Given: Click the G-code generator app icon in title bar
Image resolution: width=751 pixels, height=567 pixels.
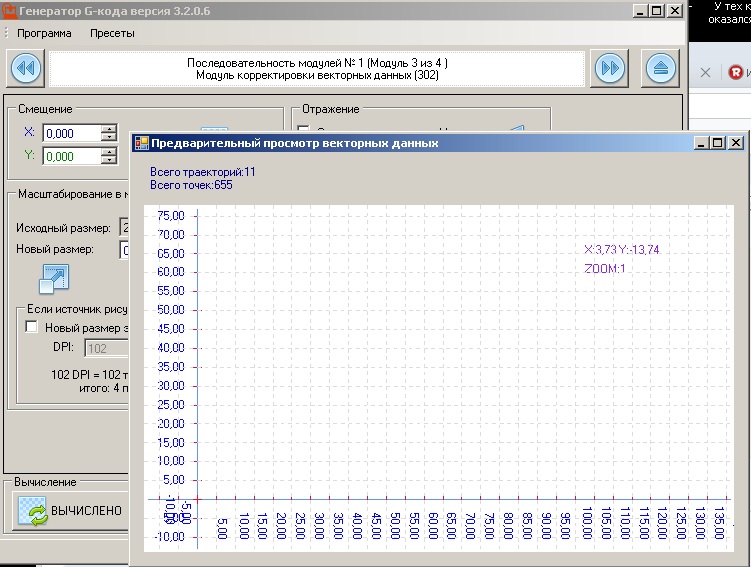Looking at the screenshot, I should pyautogui.click(x=10, y=10).
